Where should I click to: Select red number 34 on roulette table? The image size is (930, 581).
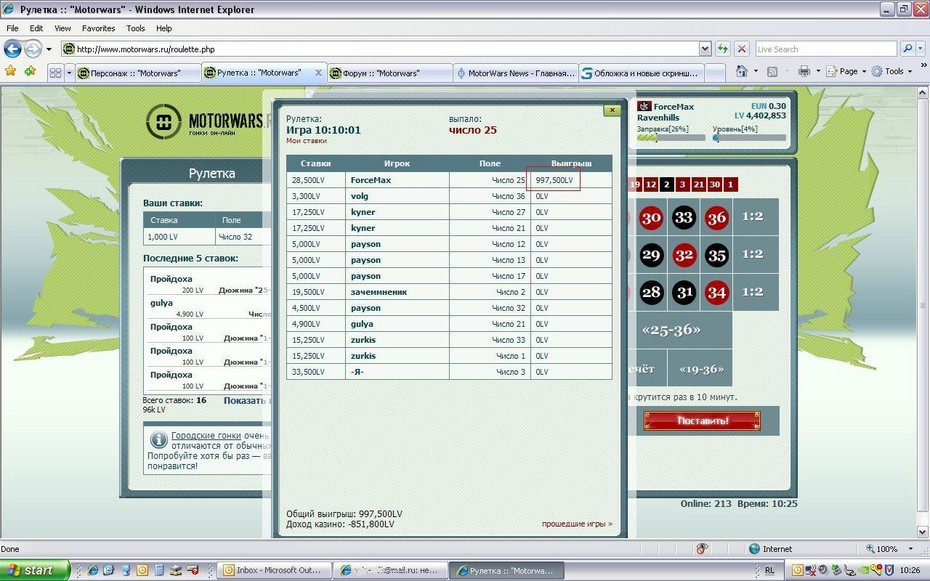coord(716,292)
